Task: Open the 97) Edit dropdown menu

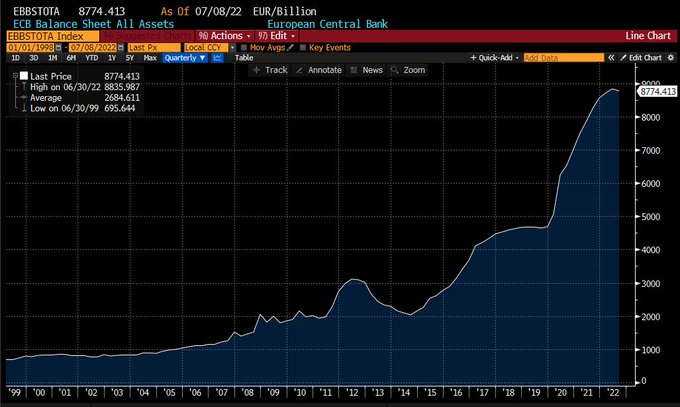Action: point(277,36)
